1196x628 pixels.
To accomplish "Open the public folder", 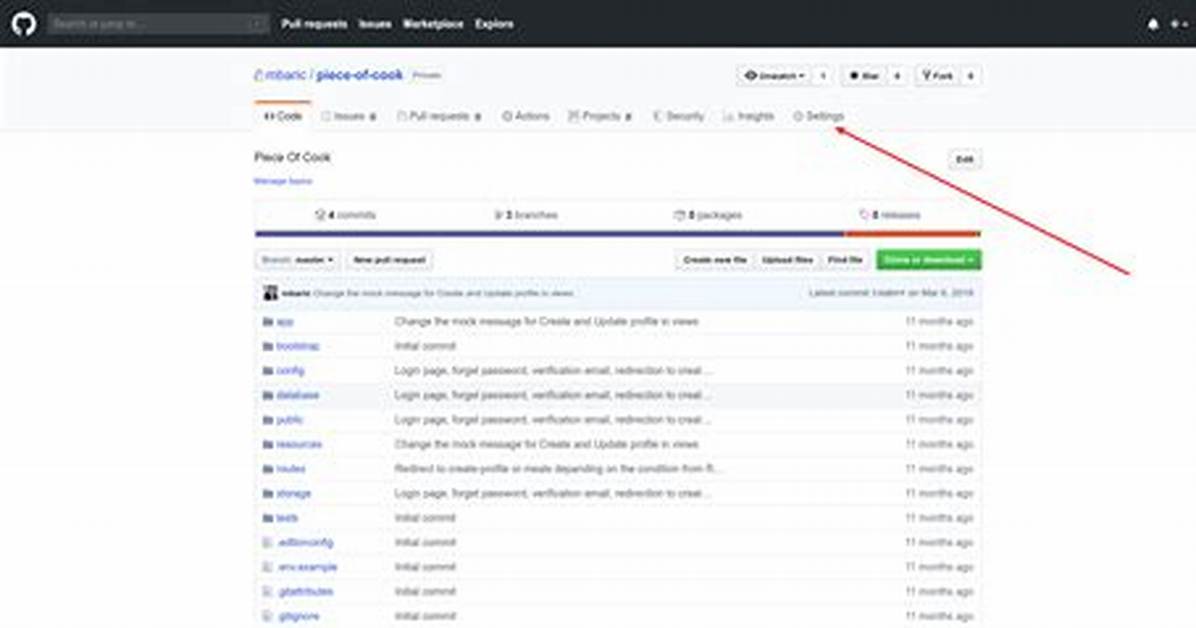I will click(x=290, y=420).
